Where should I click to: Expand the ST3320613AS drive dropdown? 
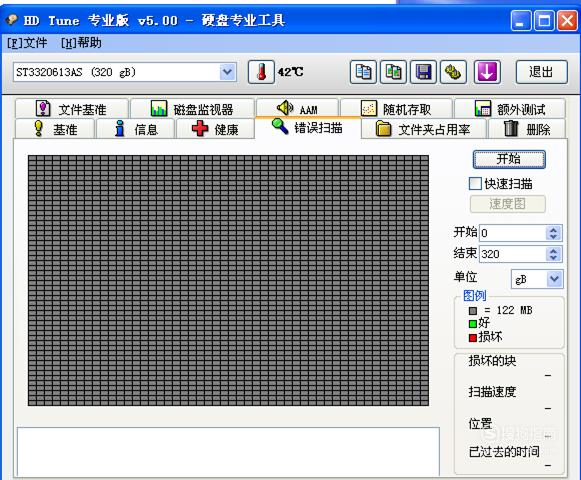[x=227, y=72]
